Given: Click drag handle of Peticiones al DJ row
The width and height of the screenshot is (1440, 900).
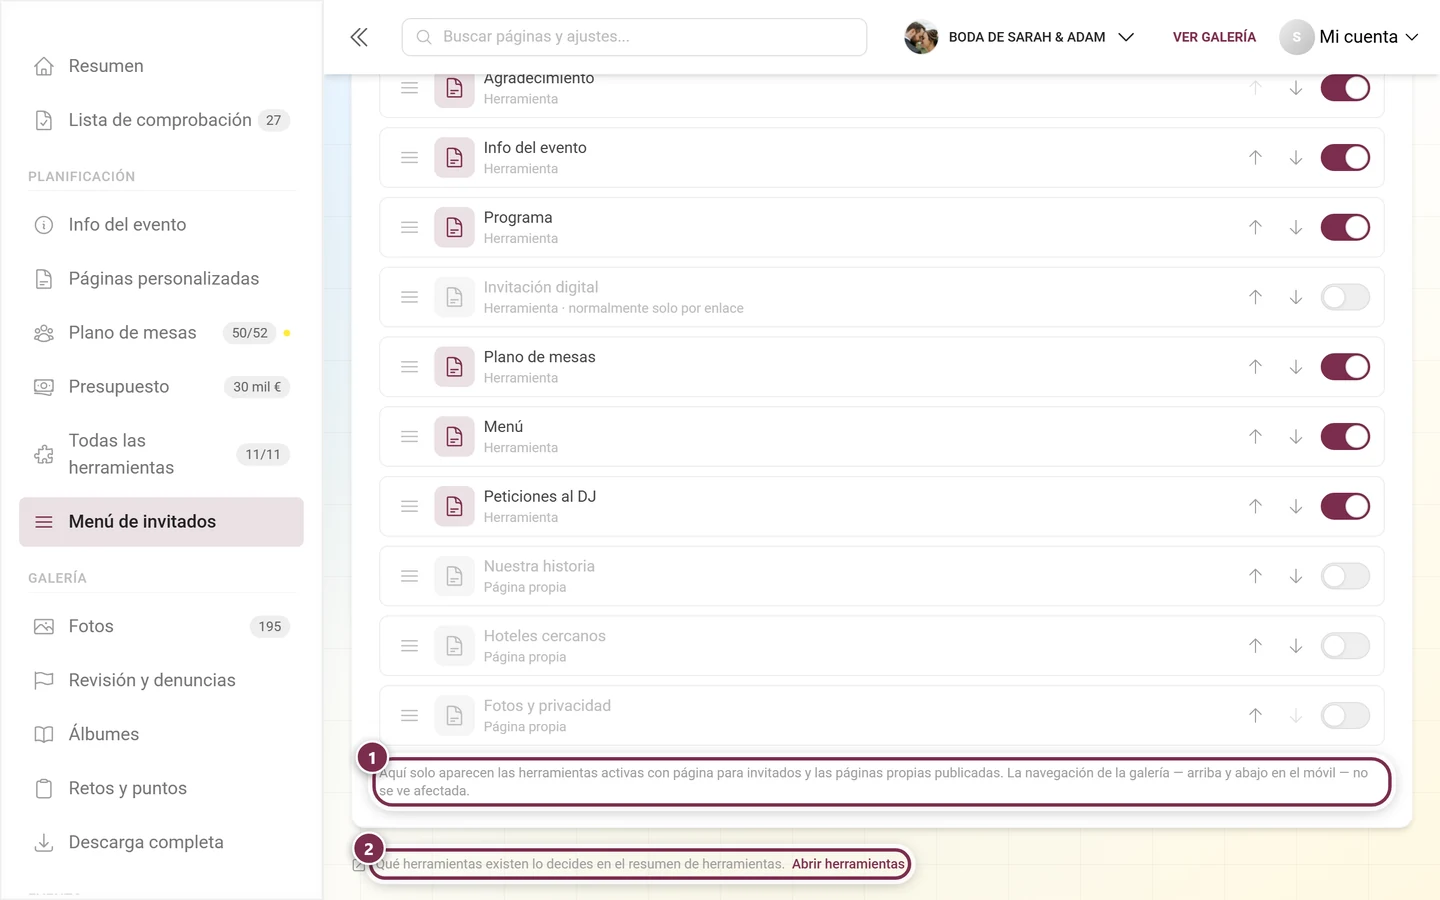Looking at the screenshot, I should [x=409, y=507].
